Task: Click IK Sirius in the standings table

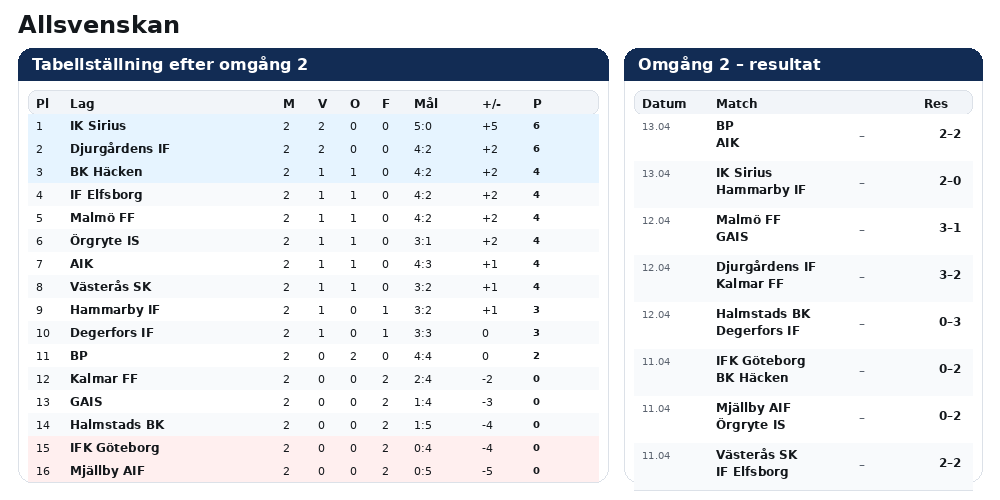Action: [98, 126]
